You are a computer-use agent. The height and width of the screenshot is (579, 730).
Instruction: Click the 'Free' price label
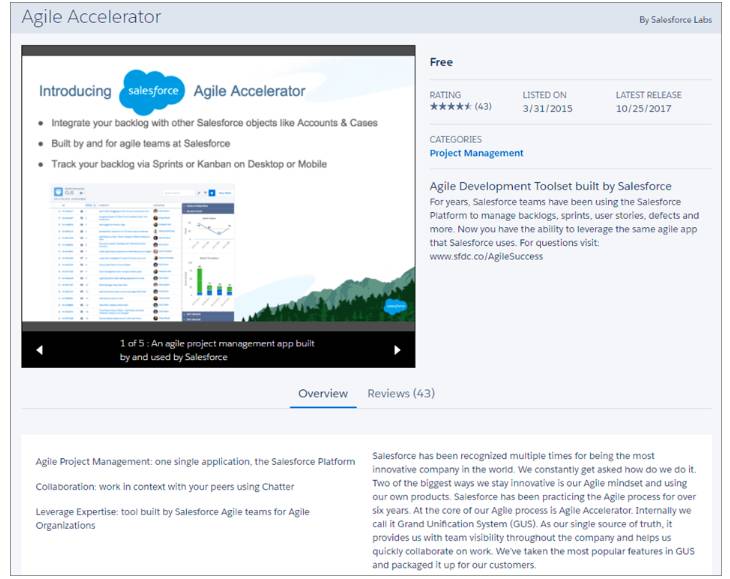(x=441, y=62)
